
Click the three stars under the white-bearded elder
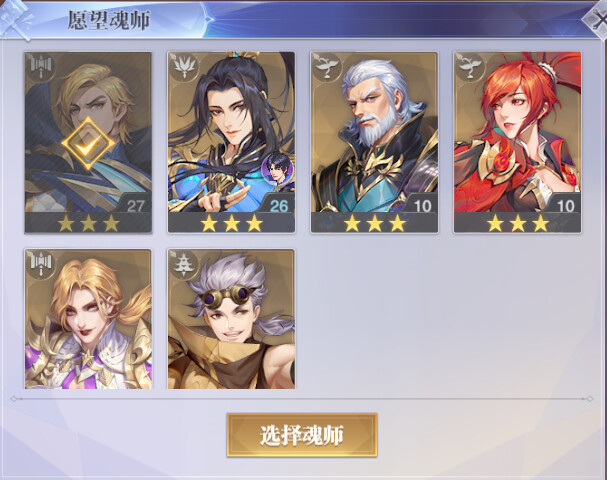click(x=374, y=224)
